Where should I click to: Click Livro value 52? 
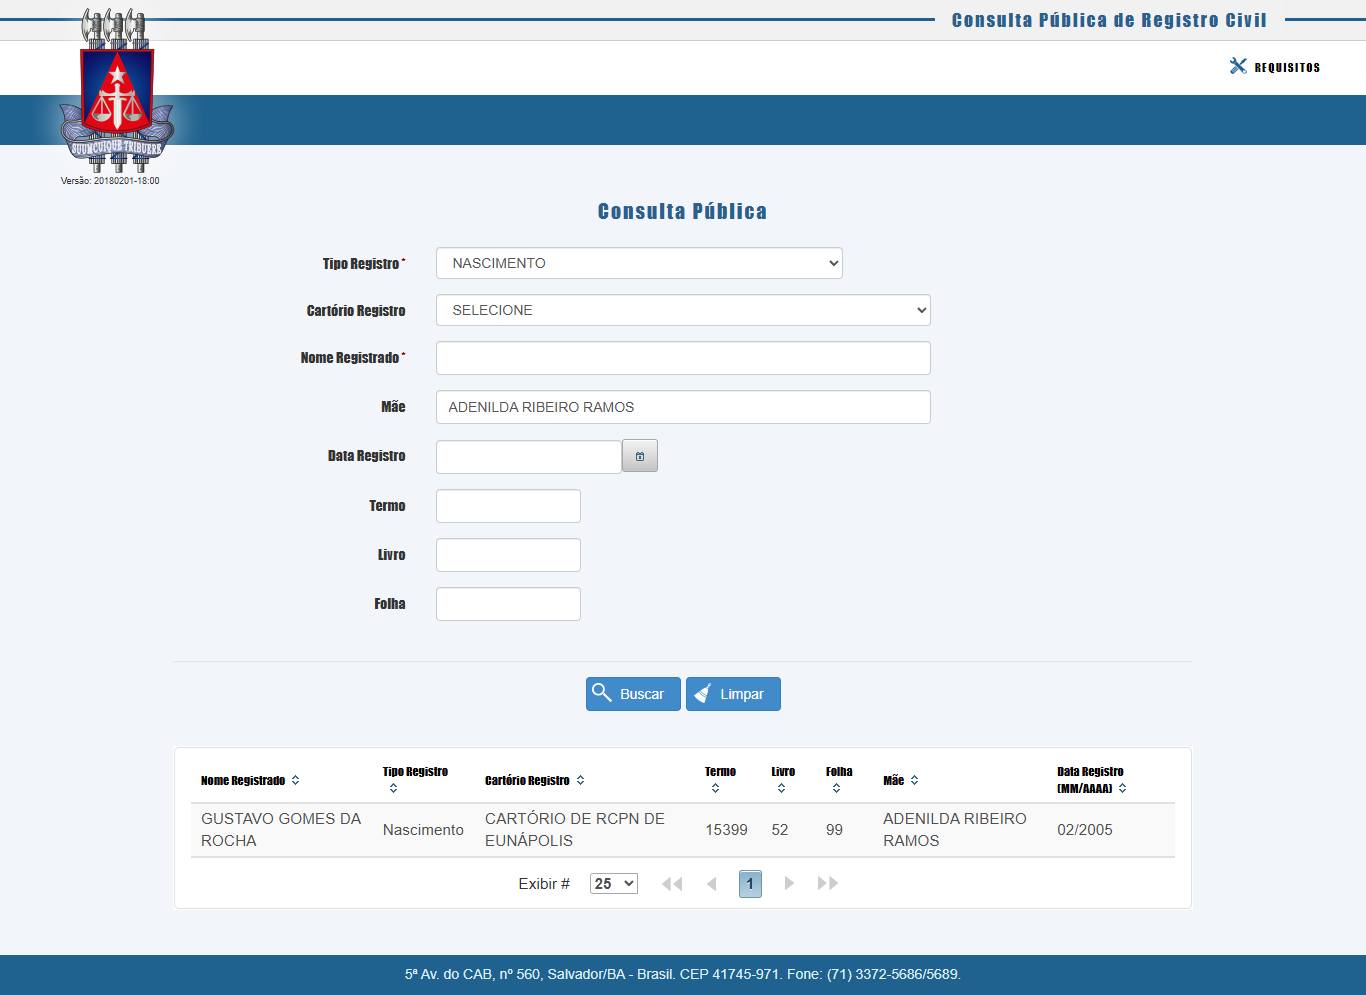pos(780,830)
